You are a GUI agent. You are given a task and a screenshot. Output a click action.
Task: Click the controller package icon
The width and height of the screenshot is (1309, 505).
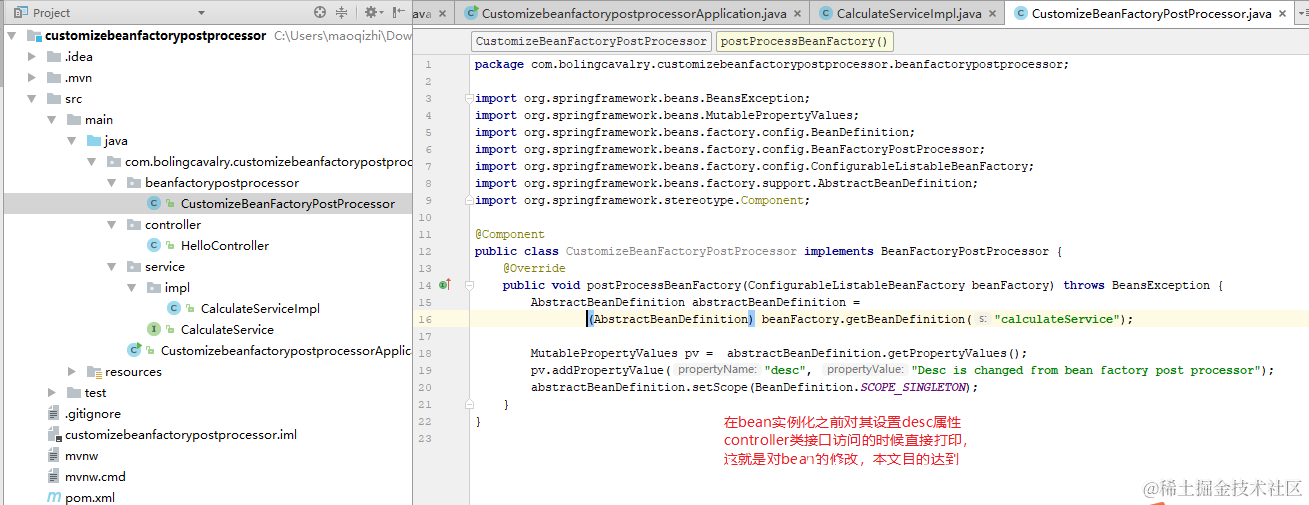[134, 224]
